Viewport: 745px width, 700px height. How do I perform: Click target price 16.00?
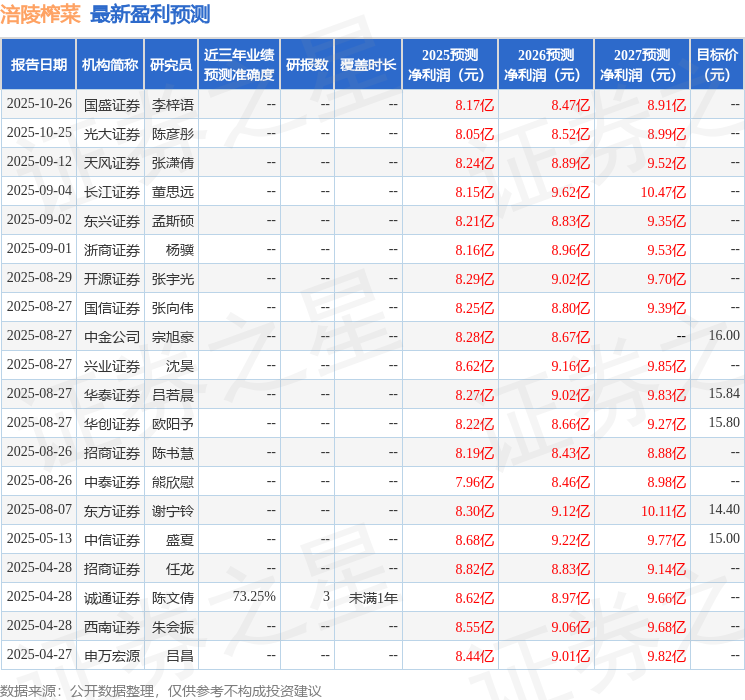tap(724, 336)
